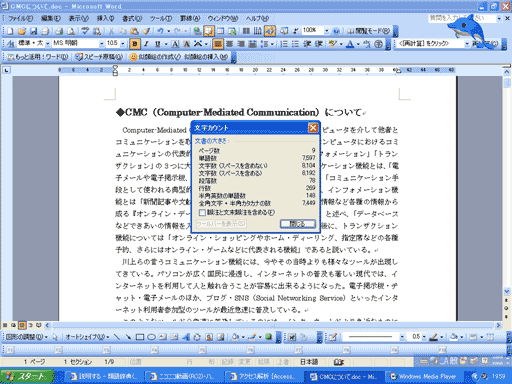Open the 0.5 line weight dropdown

click(424, 337)
